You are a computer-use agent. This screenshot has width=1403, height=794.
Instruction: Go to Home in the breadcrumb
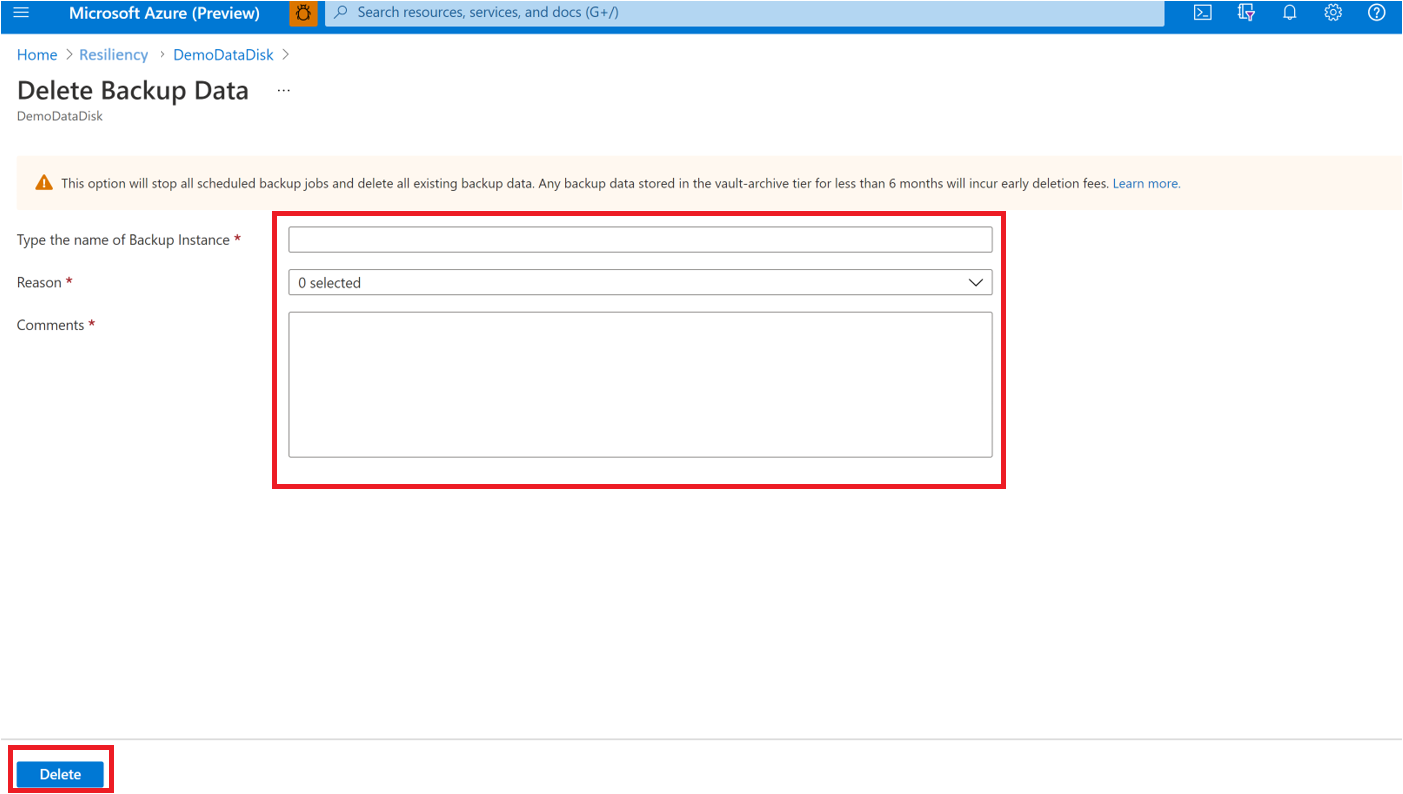point(37,55)
